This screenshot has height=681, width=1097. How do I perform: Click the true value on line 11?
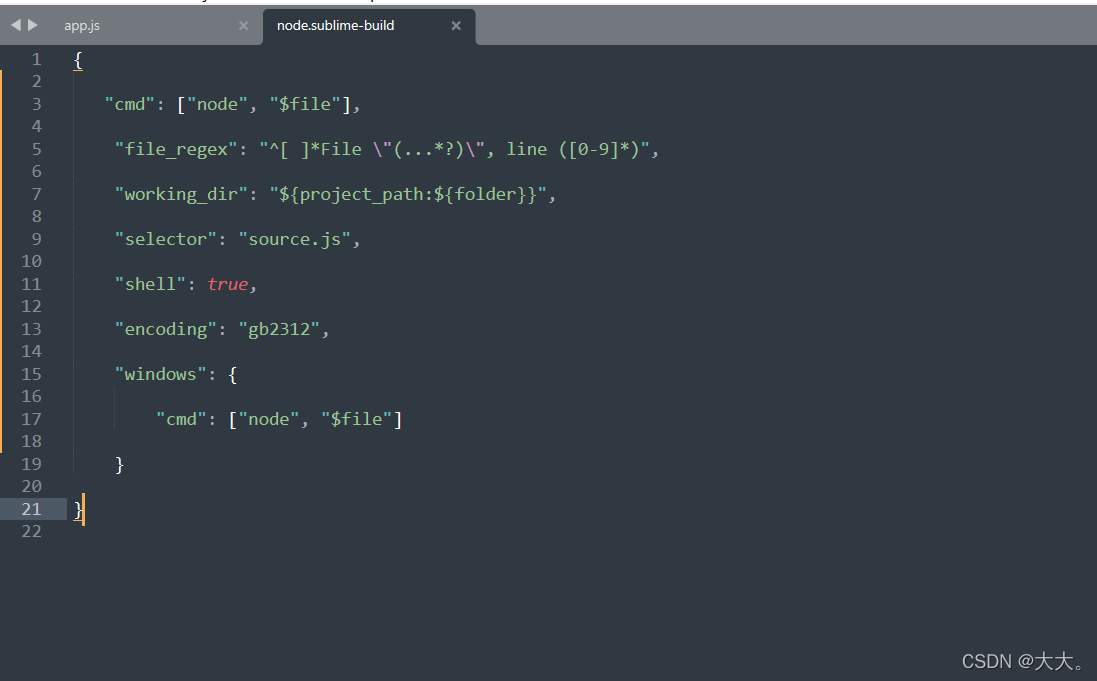click(228, 283)
